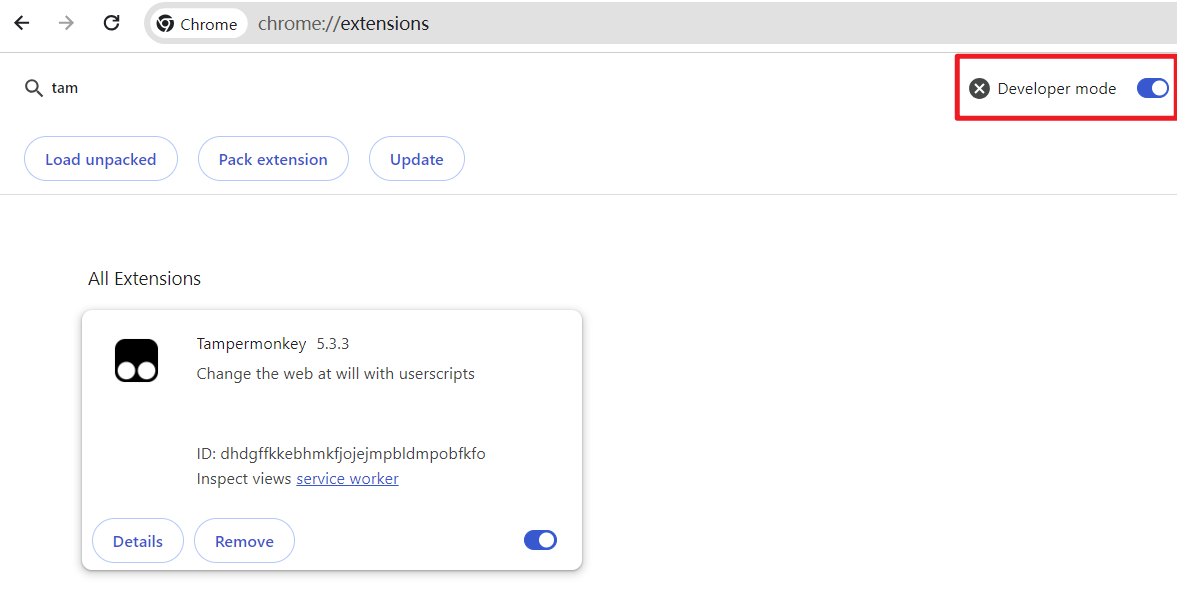Click the Chrome site settings badge
The width and height of the screenshot is (1177, 605).
pyautogui.click(x=197, y=24)
